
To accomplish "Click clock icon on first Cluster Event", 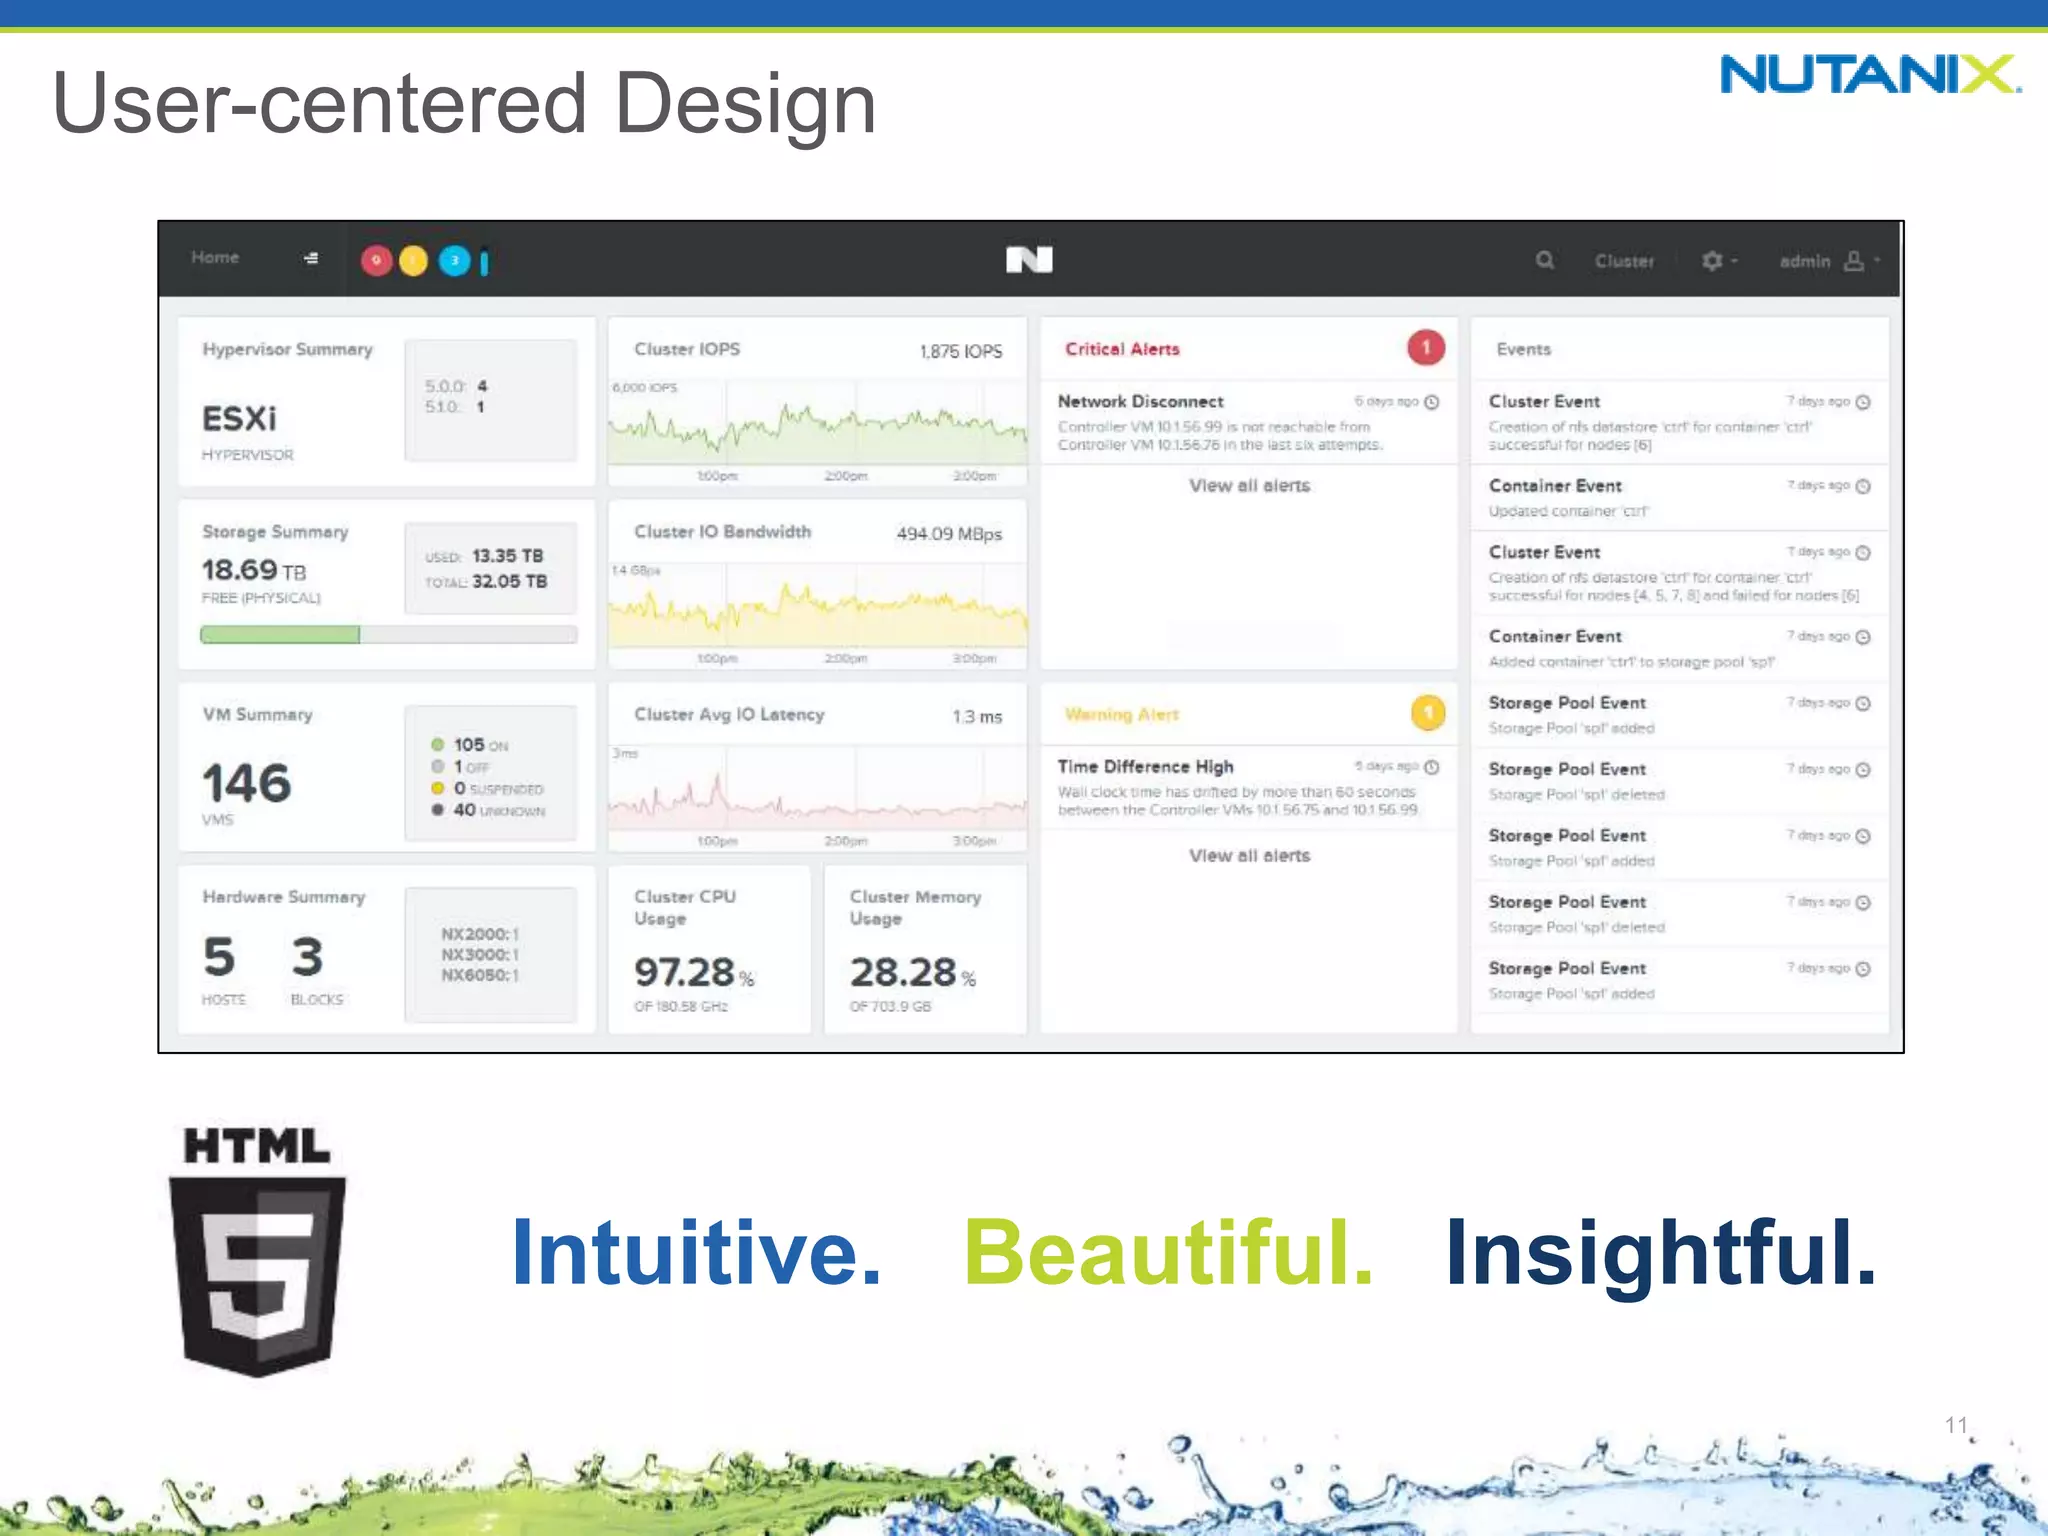I will 1863,402.
